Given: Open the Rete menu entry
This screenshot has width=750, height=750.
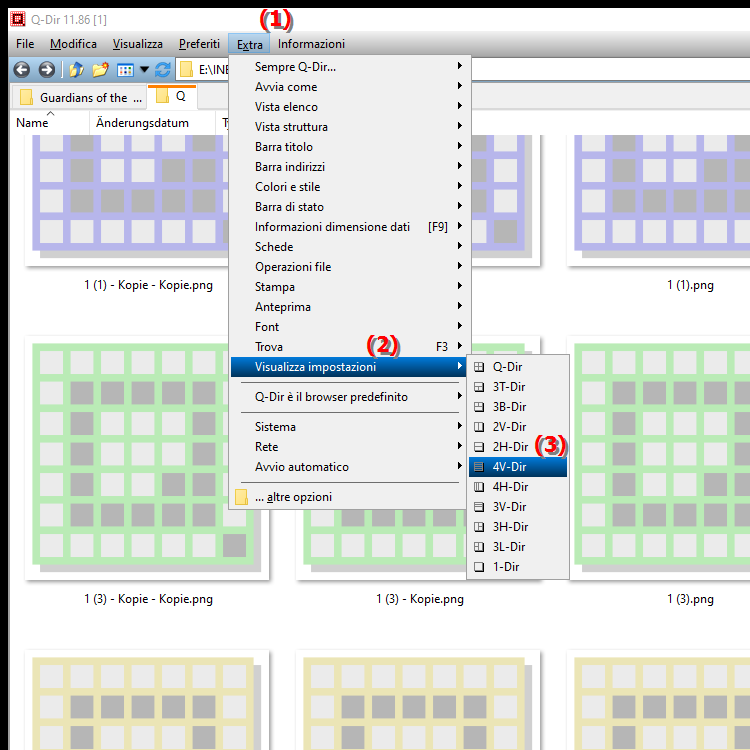Looking at the screenshot, I should [x=349, y=447].
